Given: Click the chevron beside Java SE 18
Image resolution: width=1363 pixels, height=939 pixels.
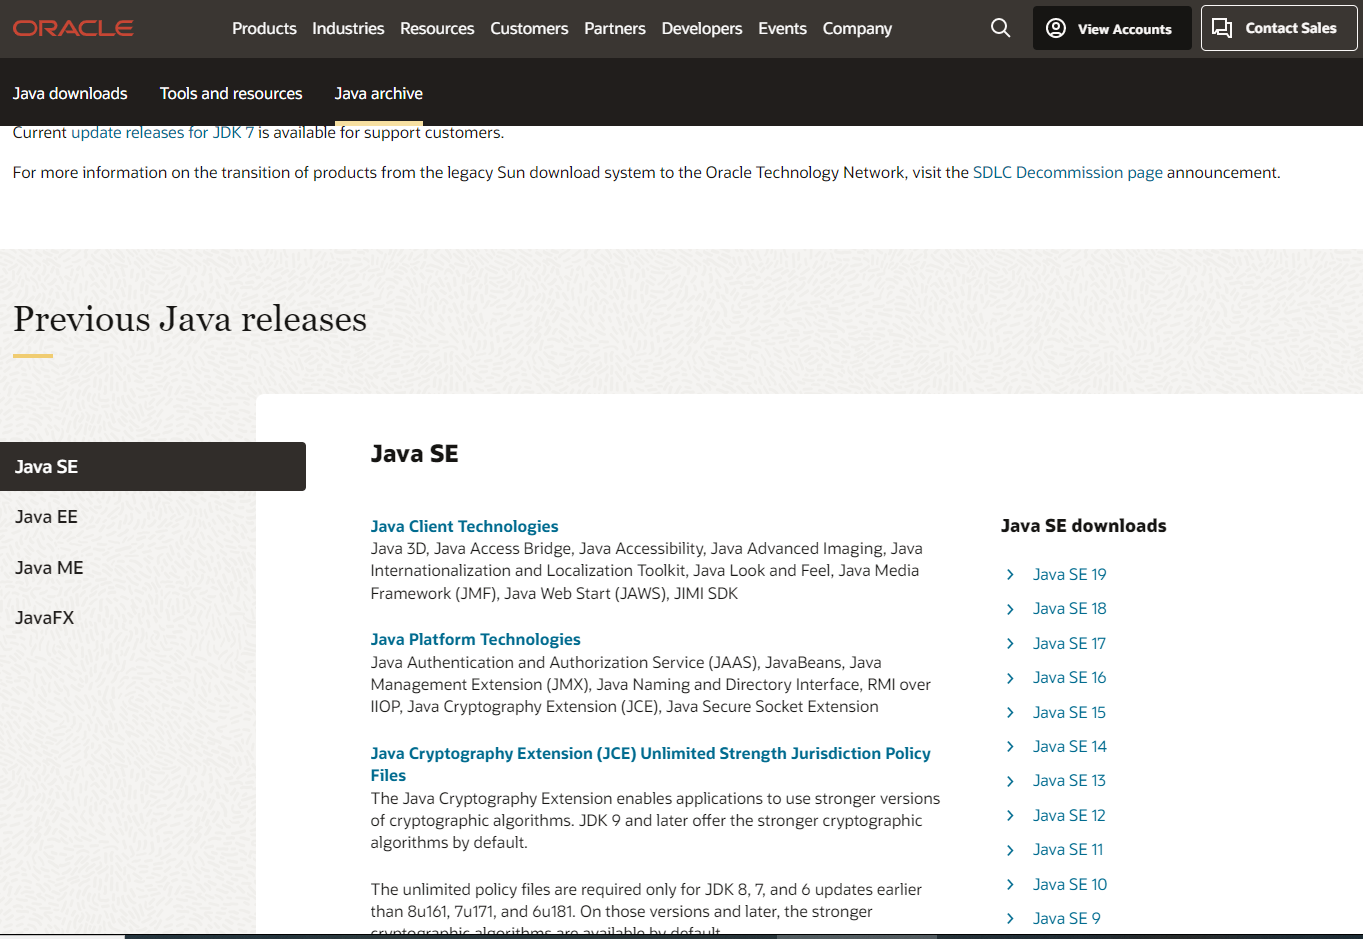Looking at the screenshot, I should coord(1010,609).
